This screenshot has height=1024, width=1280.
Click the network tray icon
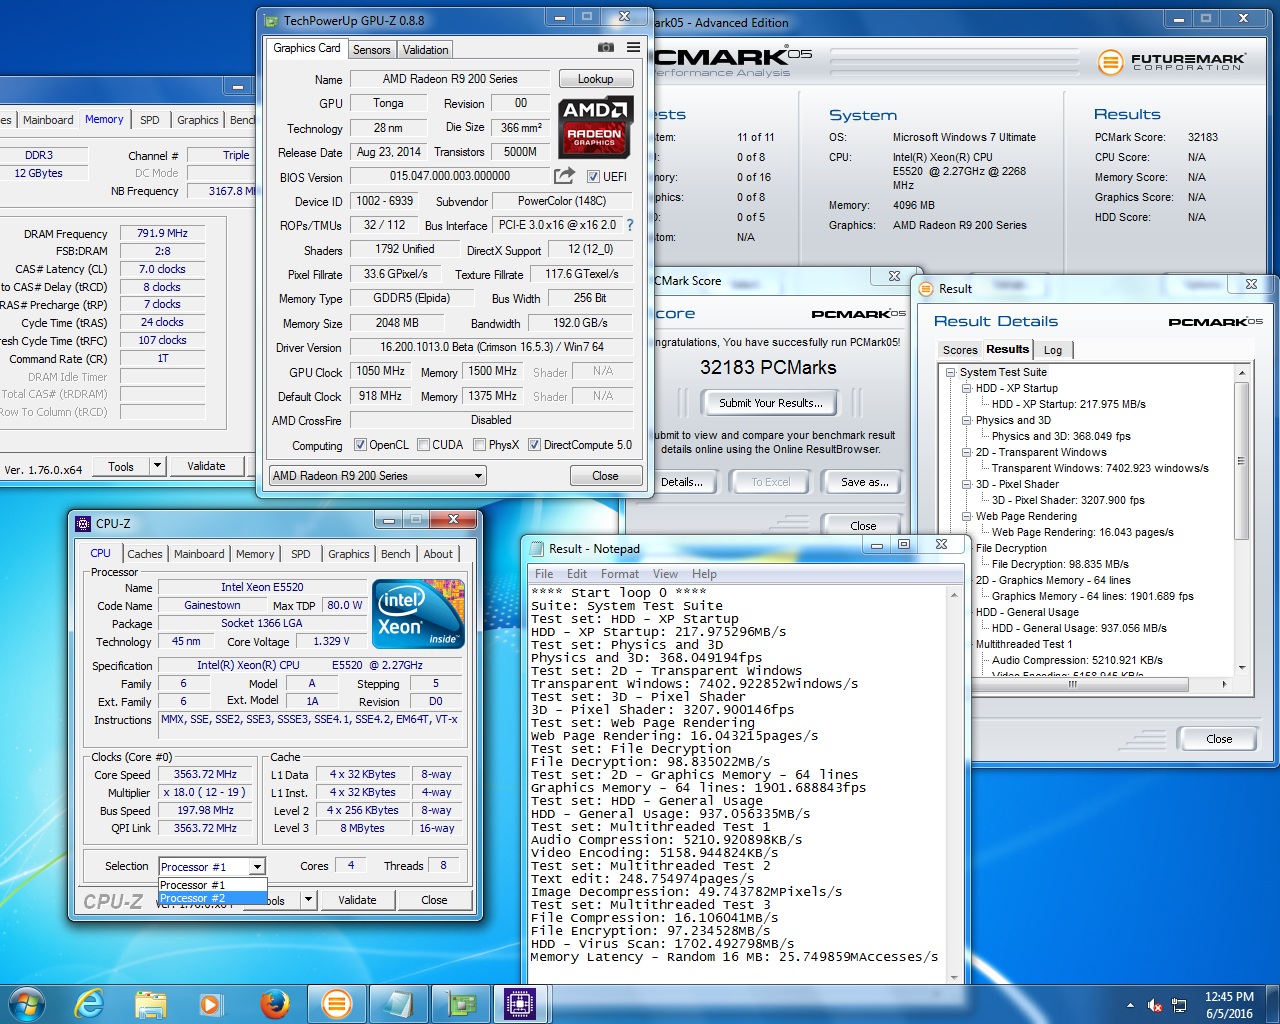[x=1179, y=1005]
